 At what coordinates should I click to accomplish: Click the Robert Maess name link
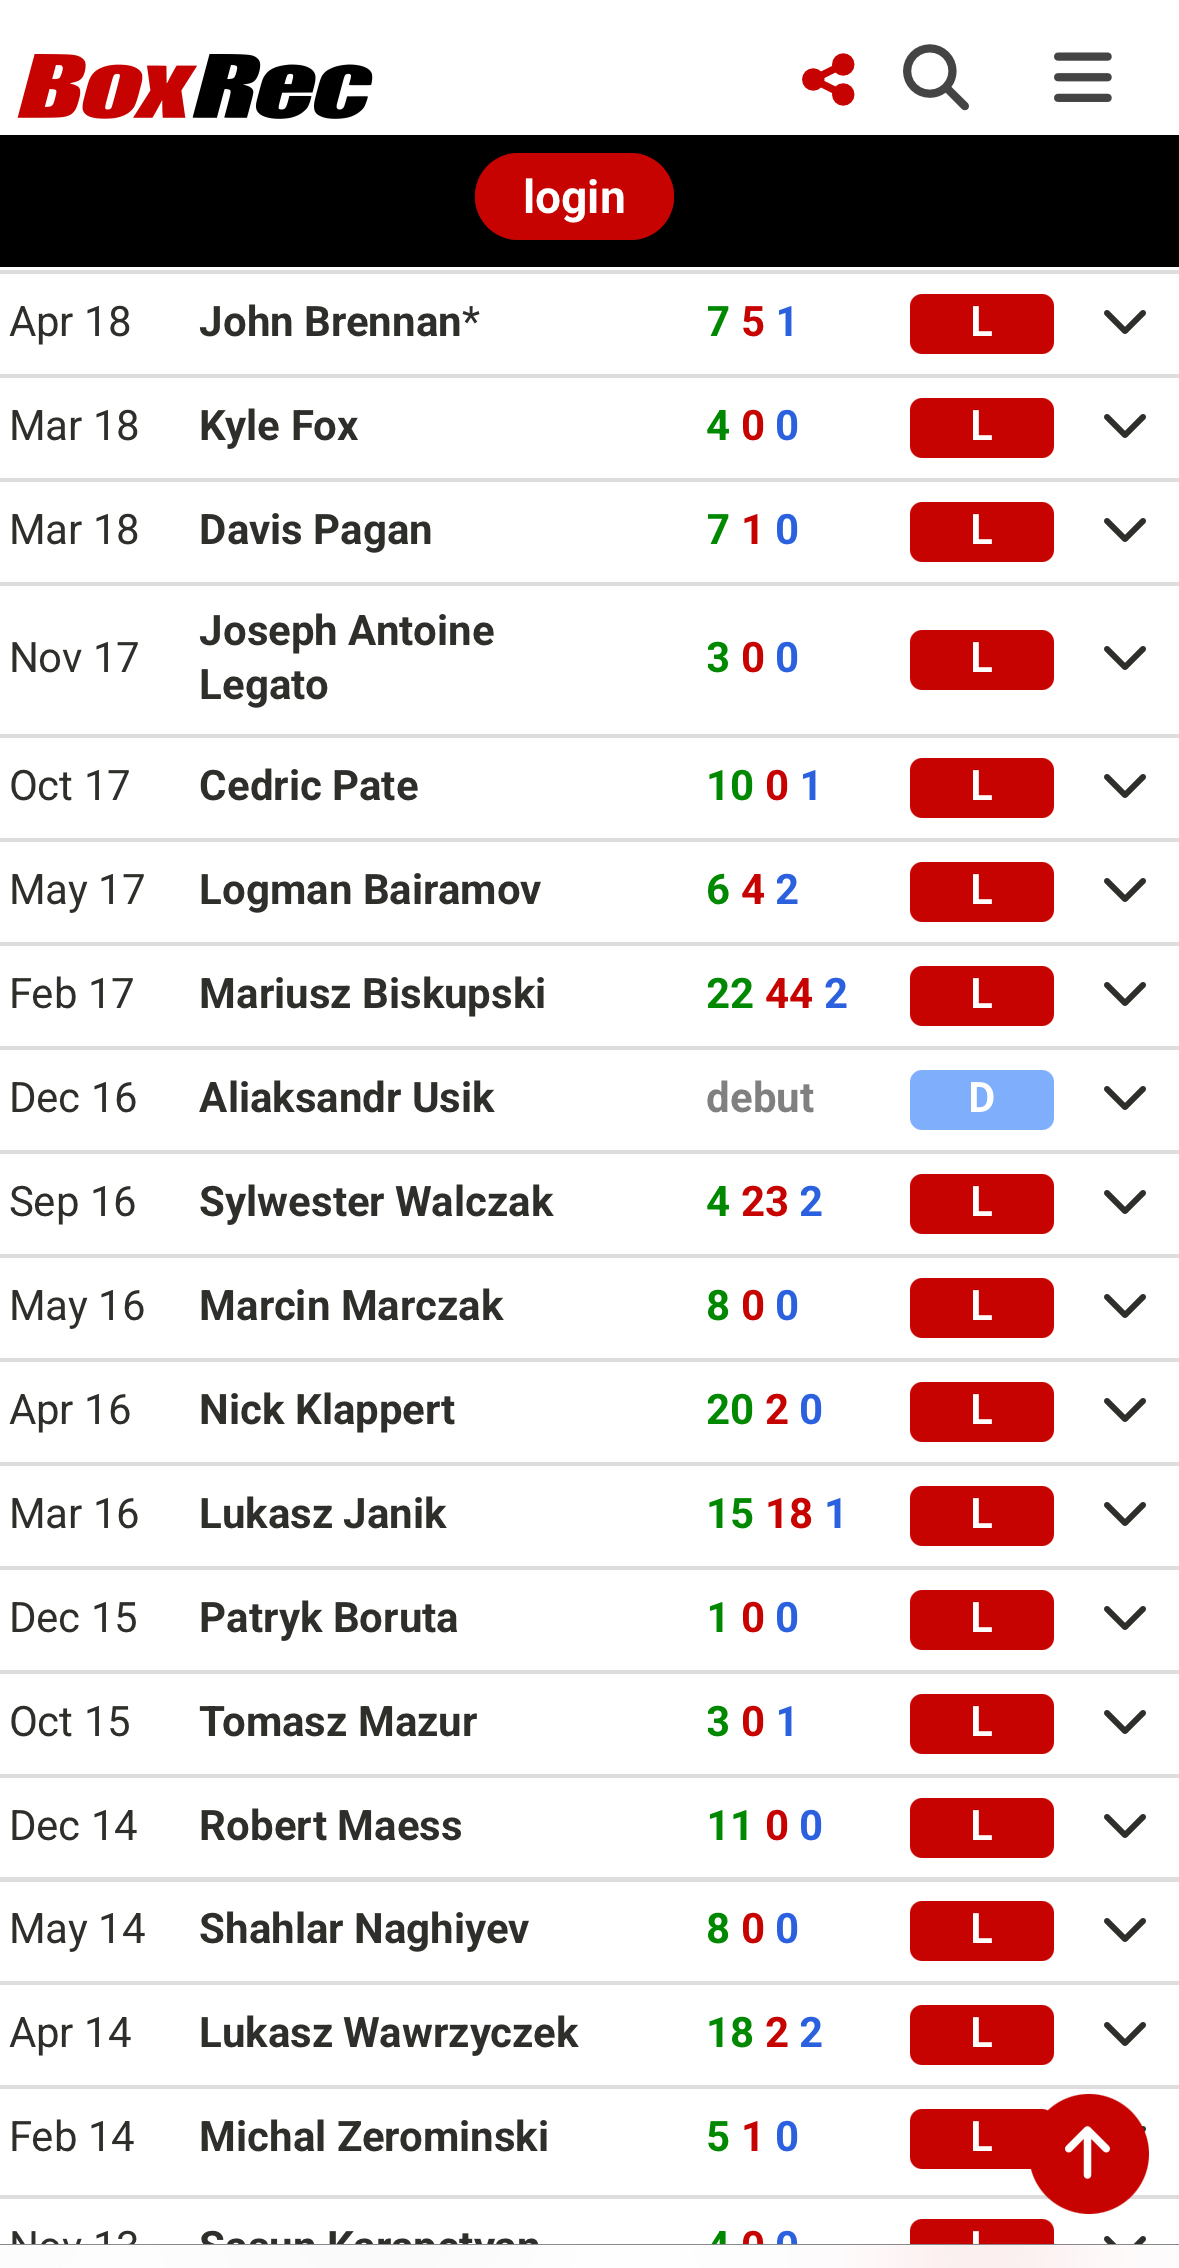tap(331, 1826)
